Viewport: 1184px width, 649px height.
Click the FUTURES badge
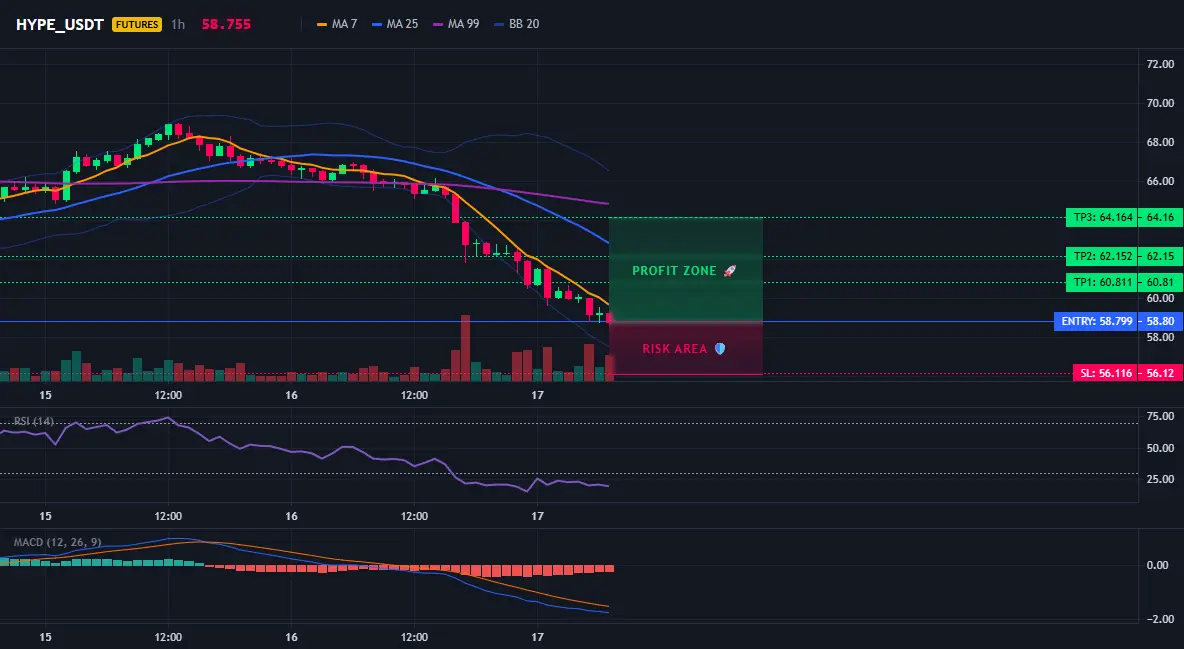137,24
